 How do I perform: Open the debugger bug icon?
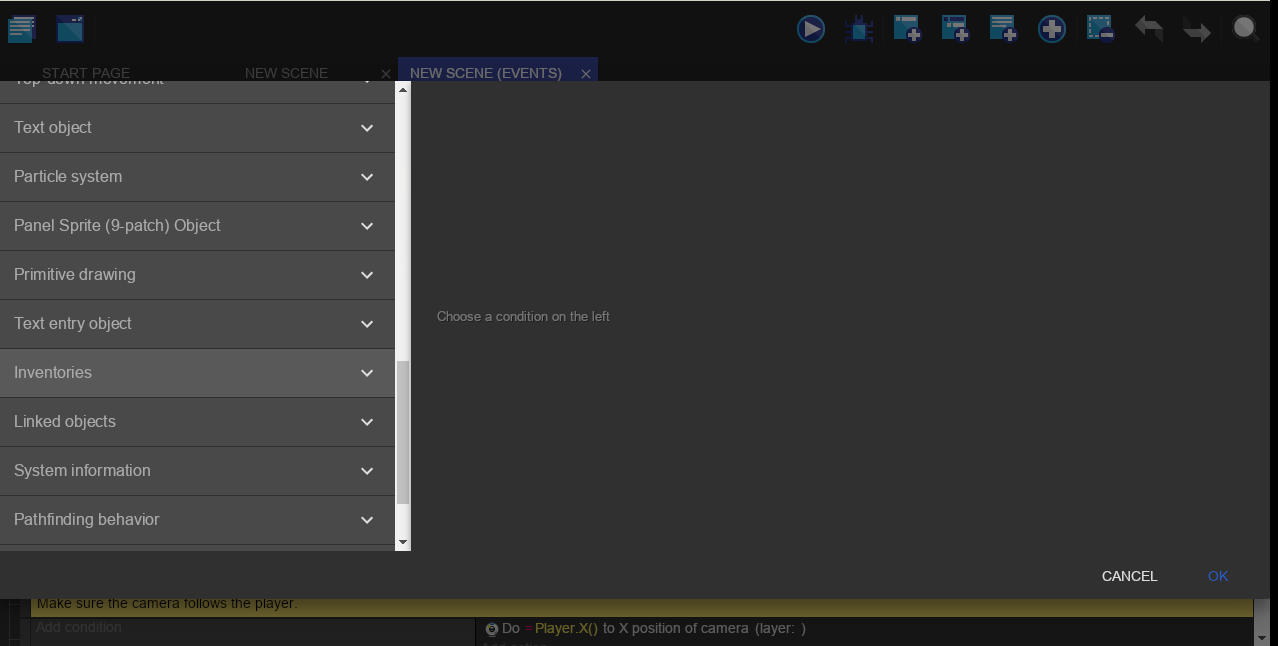pos(858,29)
